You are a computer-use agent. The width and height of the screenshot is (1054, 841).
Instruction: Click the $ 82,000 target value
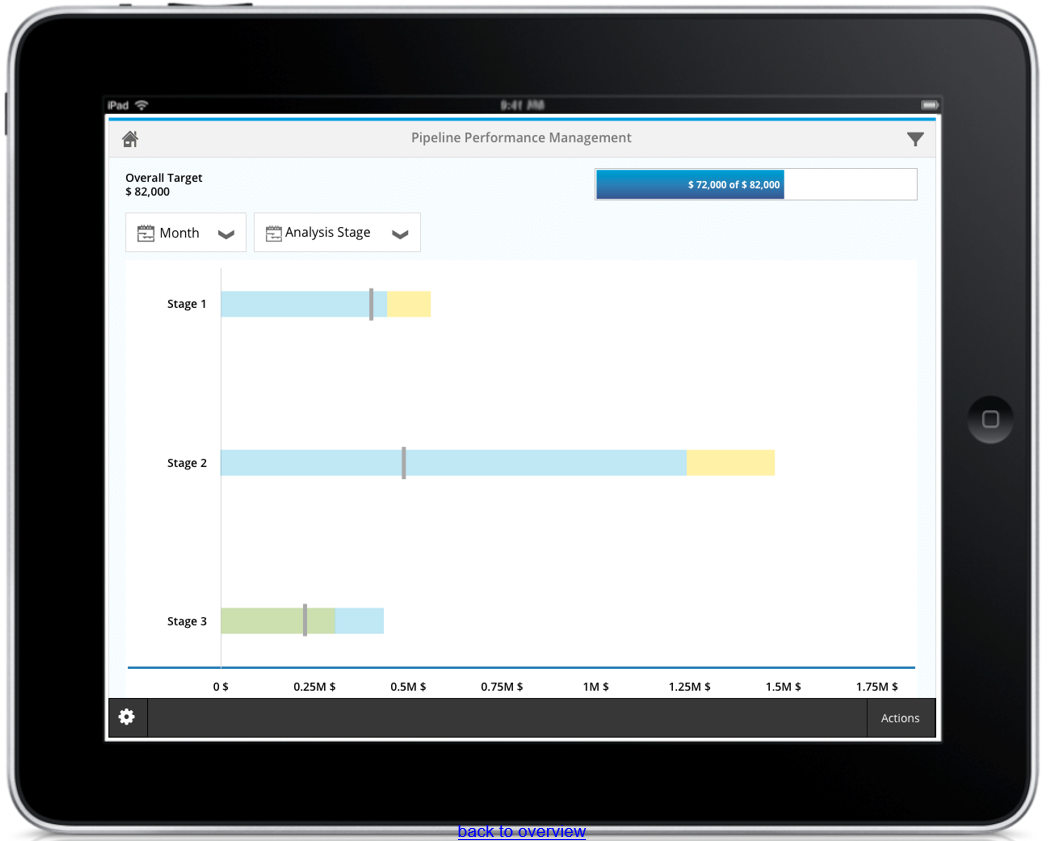coord(148,192)
